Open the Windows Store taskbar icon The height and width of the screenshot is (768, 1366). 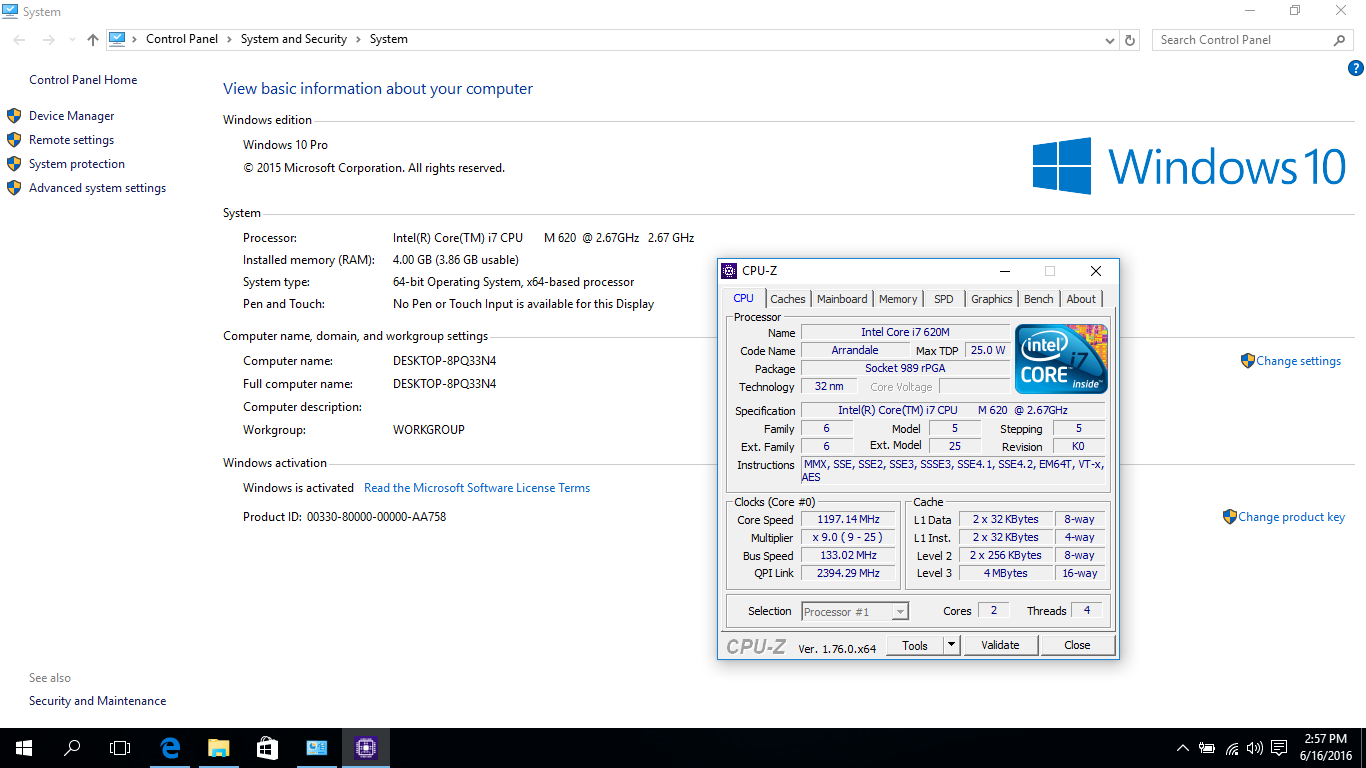(x=266, y=748)
